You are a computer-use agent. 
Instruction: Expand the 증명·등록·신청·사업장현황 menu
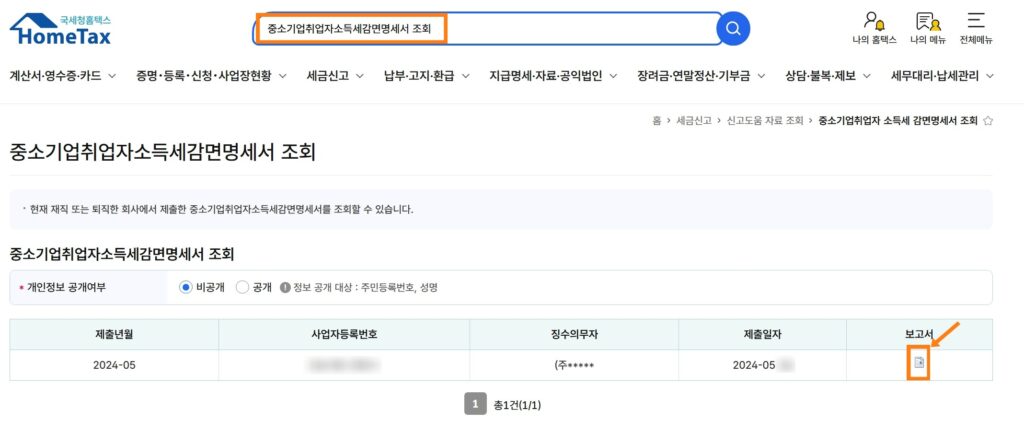(212, 76)
